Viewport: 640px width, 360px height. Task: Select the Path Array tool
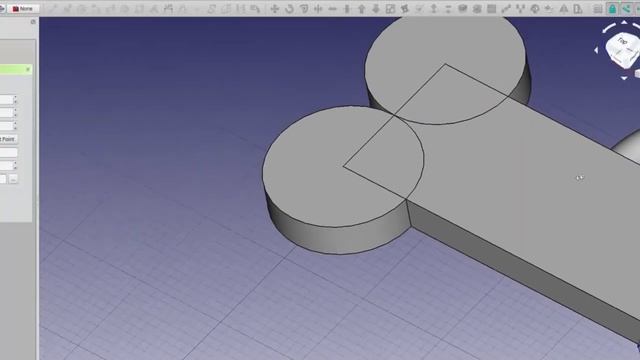(506, 9)
